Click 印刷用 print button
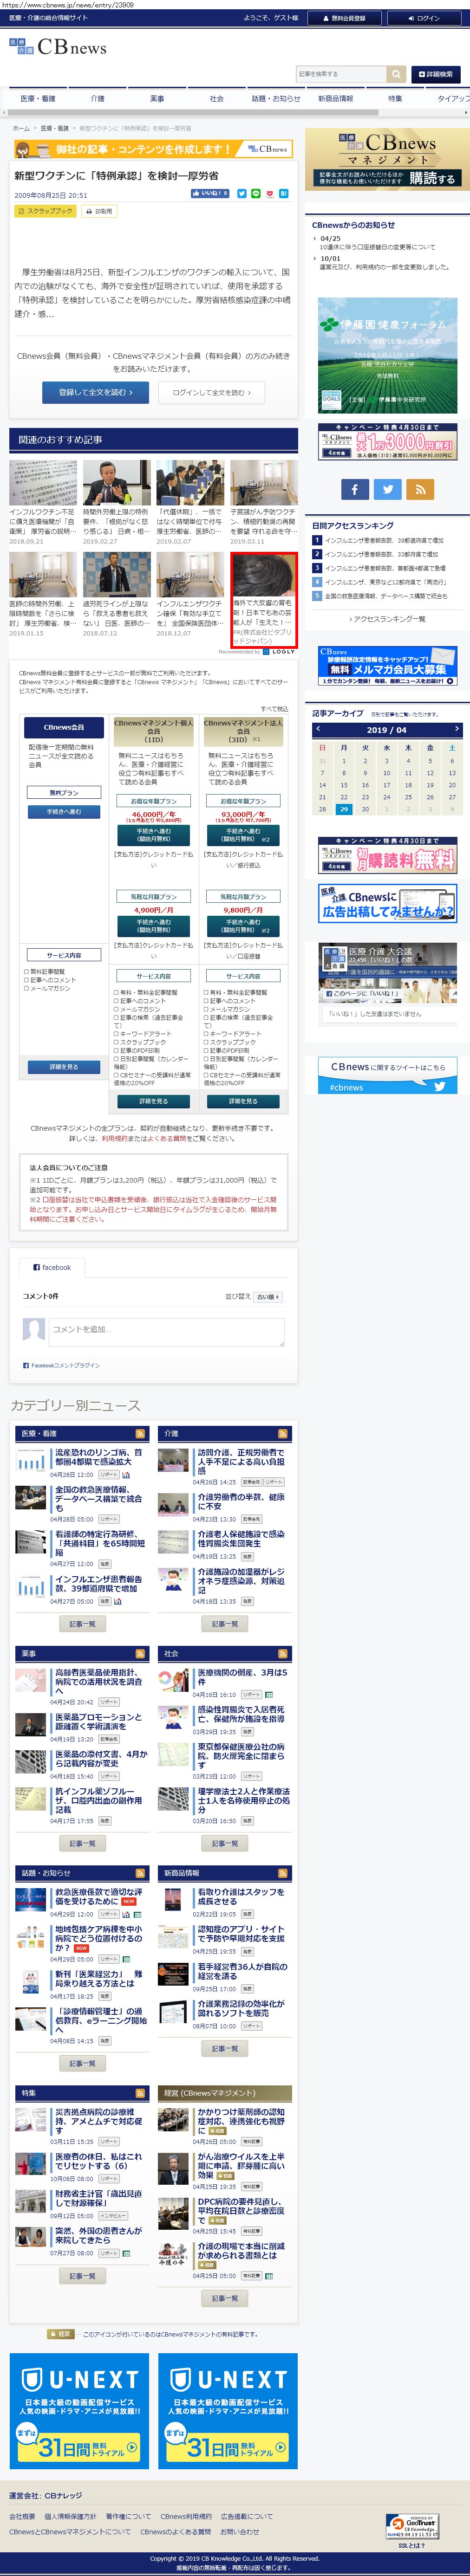 (99, 211)
